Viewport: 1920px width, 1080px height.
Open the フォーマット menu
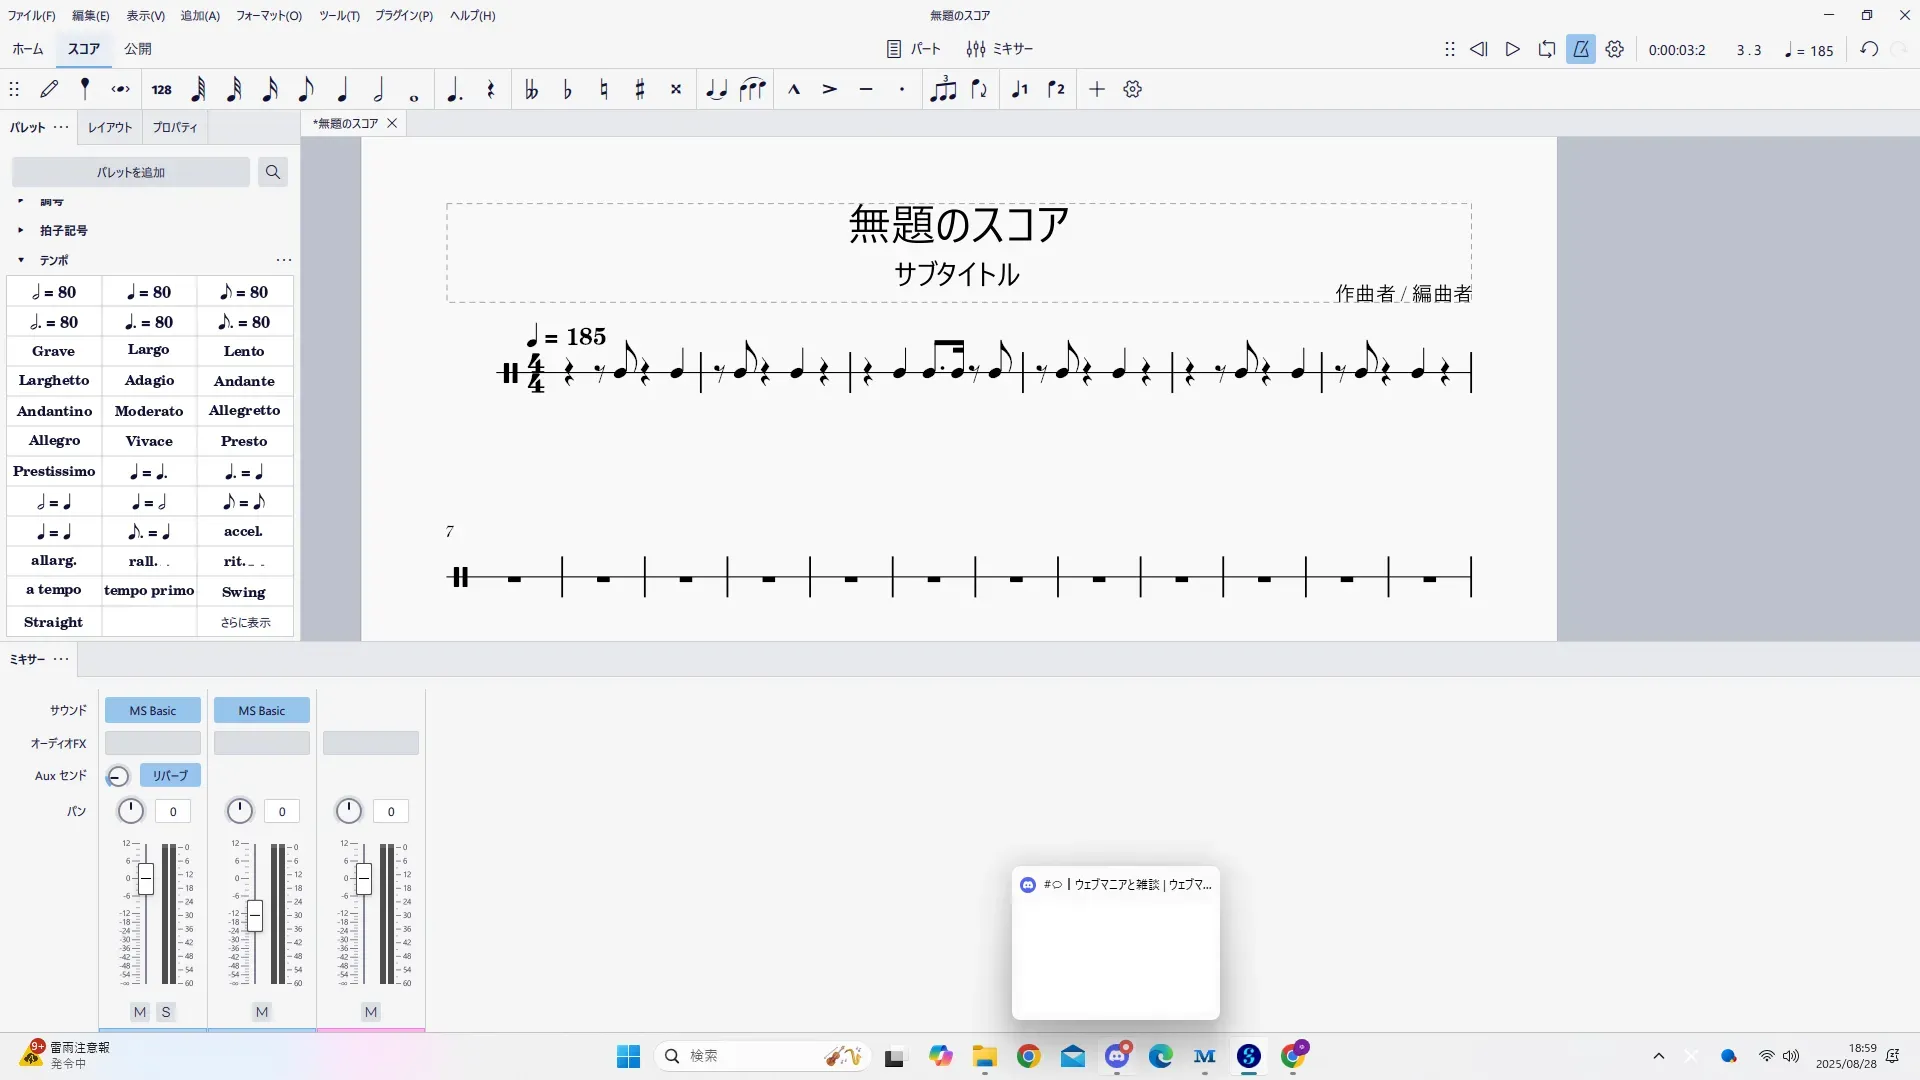point(268,15)
